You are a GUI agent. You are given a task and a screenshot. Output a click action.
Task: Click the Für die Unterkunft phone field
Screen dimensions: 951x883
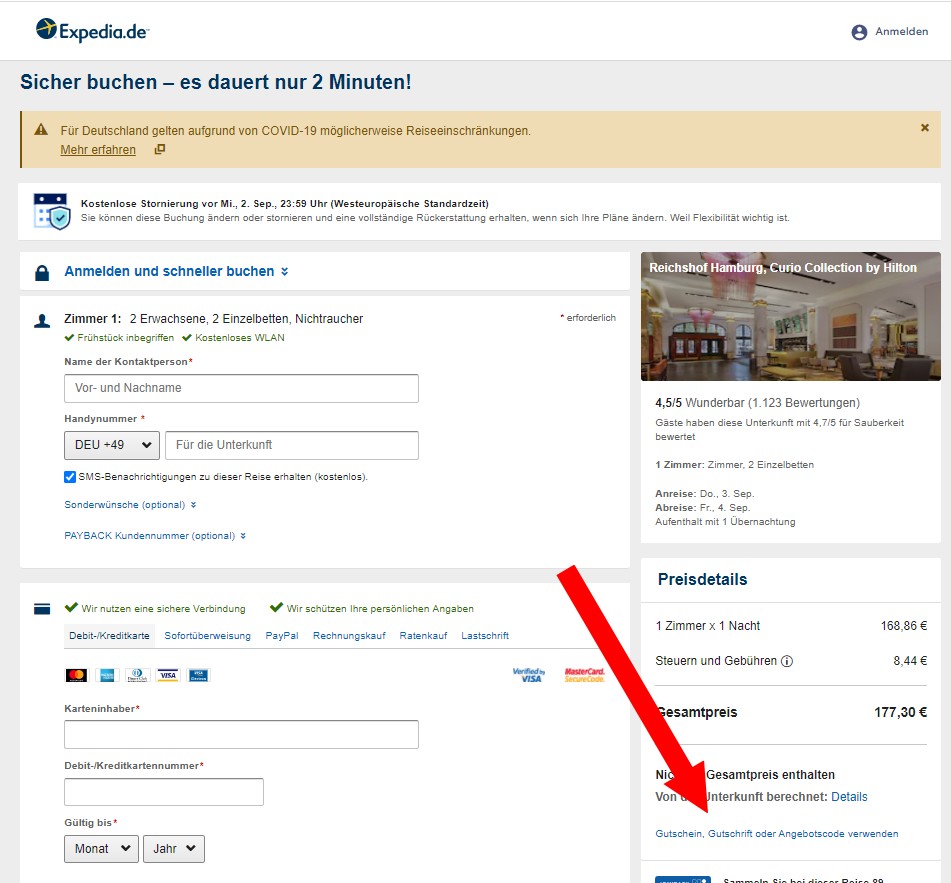click(292, 445)
